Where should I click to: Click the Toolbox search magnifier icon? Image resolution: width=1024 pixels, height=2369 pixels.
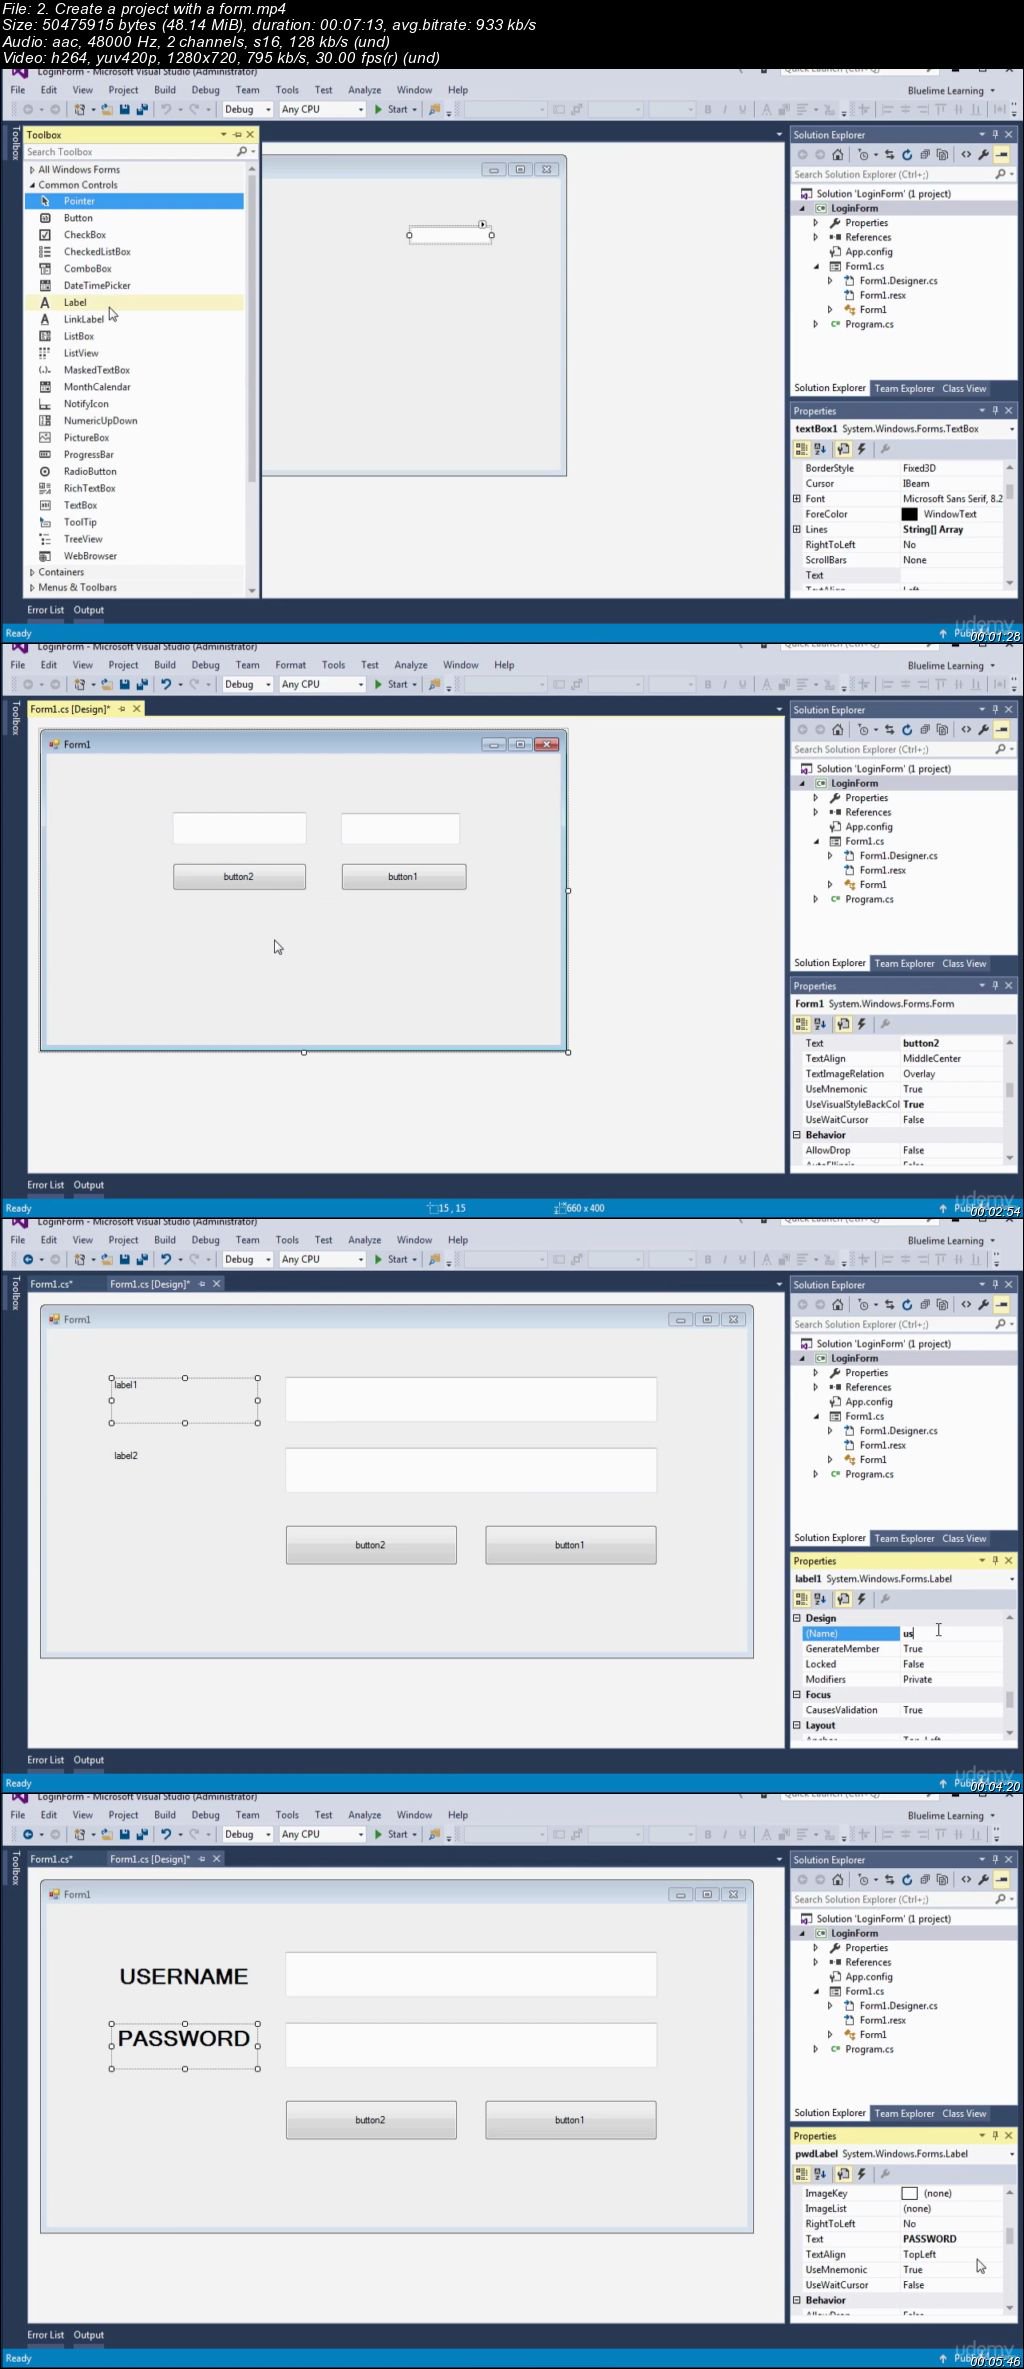point(242,152)
